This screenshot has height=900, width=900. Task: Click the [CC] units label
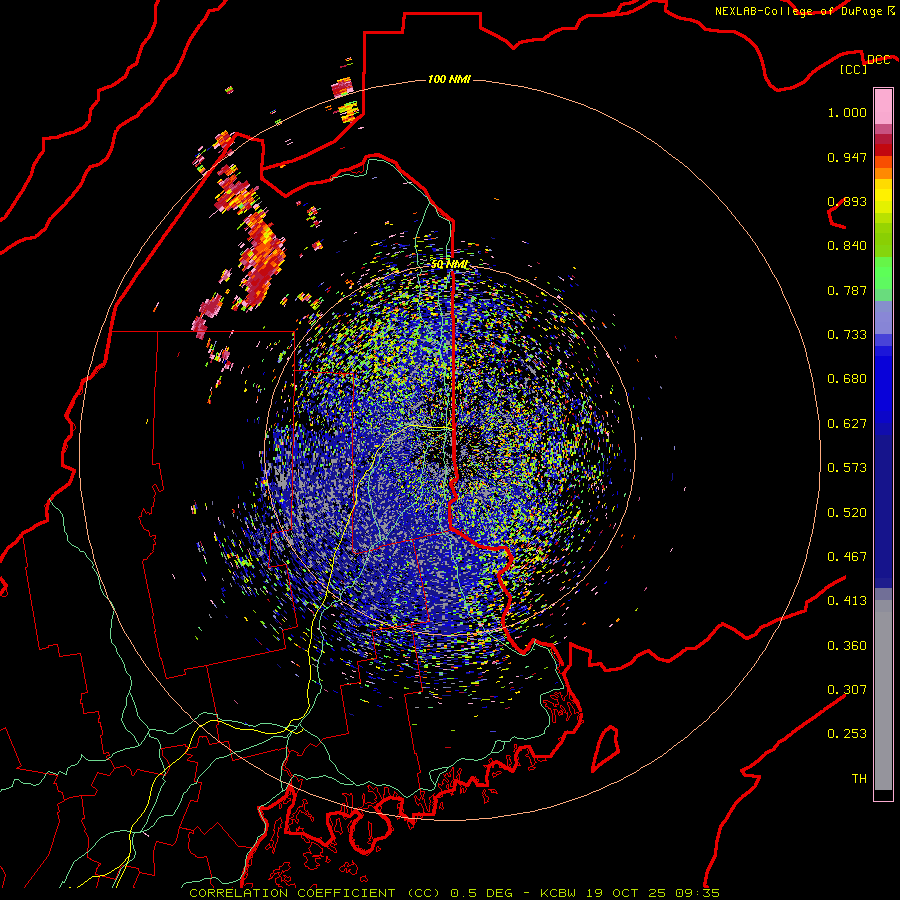click(x=854, y=70)
